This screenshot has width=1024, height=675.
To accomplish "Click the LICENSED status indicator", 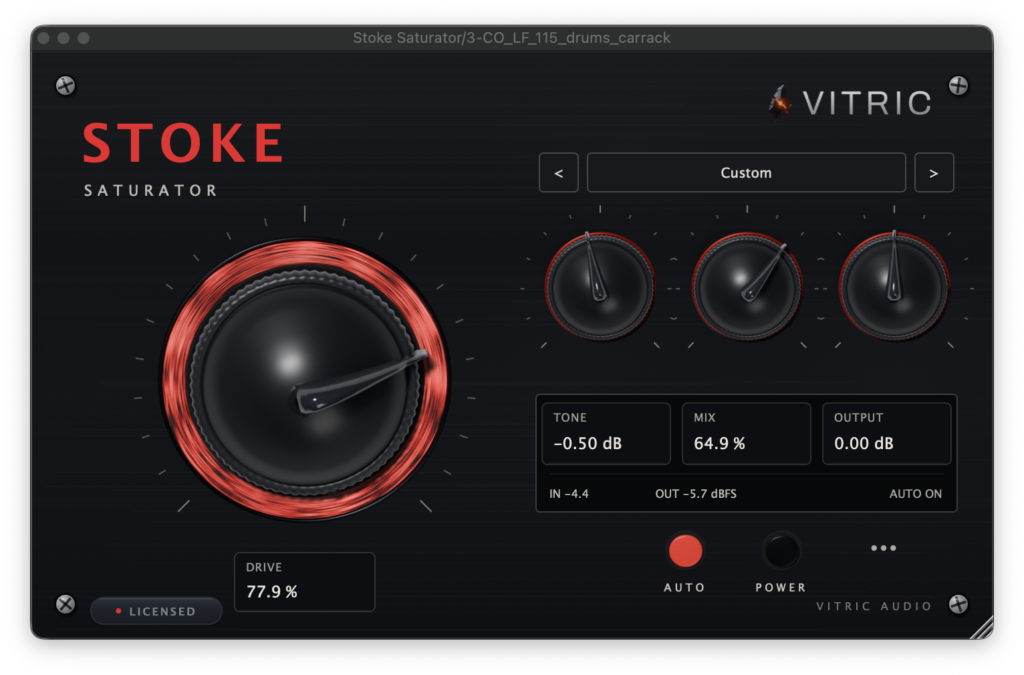I will [x=156, y=612].
